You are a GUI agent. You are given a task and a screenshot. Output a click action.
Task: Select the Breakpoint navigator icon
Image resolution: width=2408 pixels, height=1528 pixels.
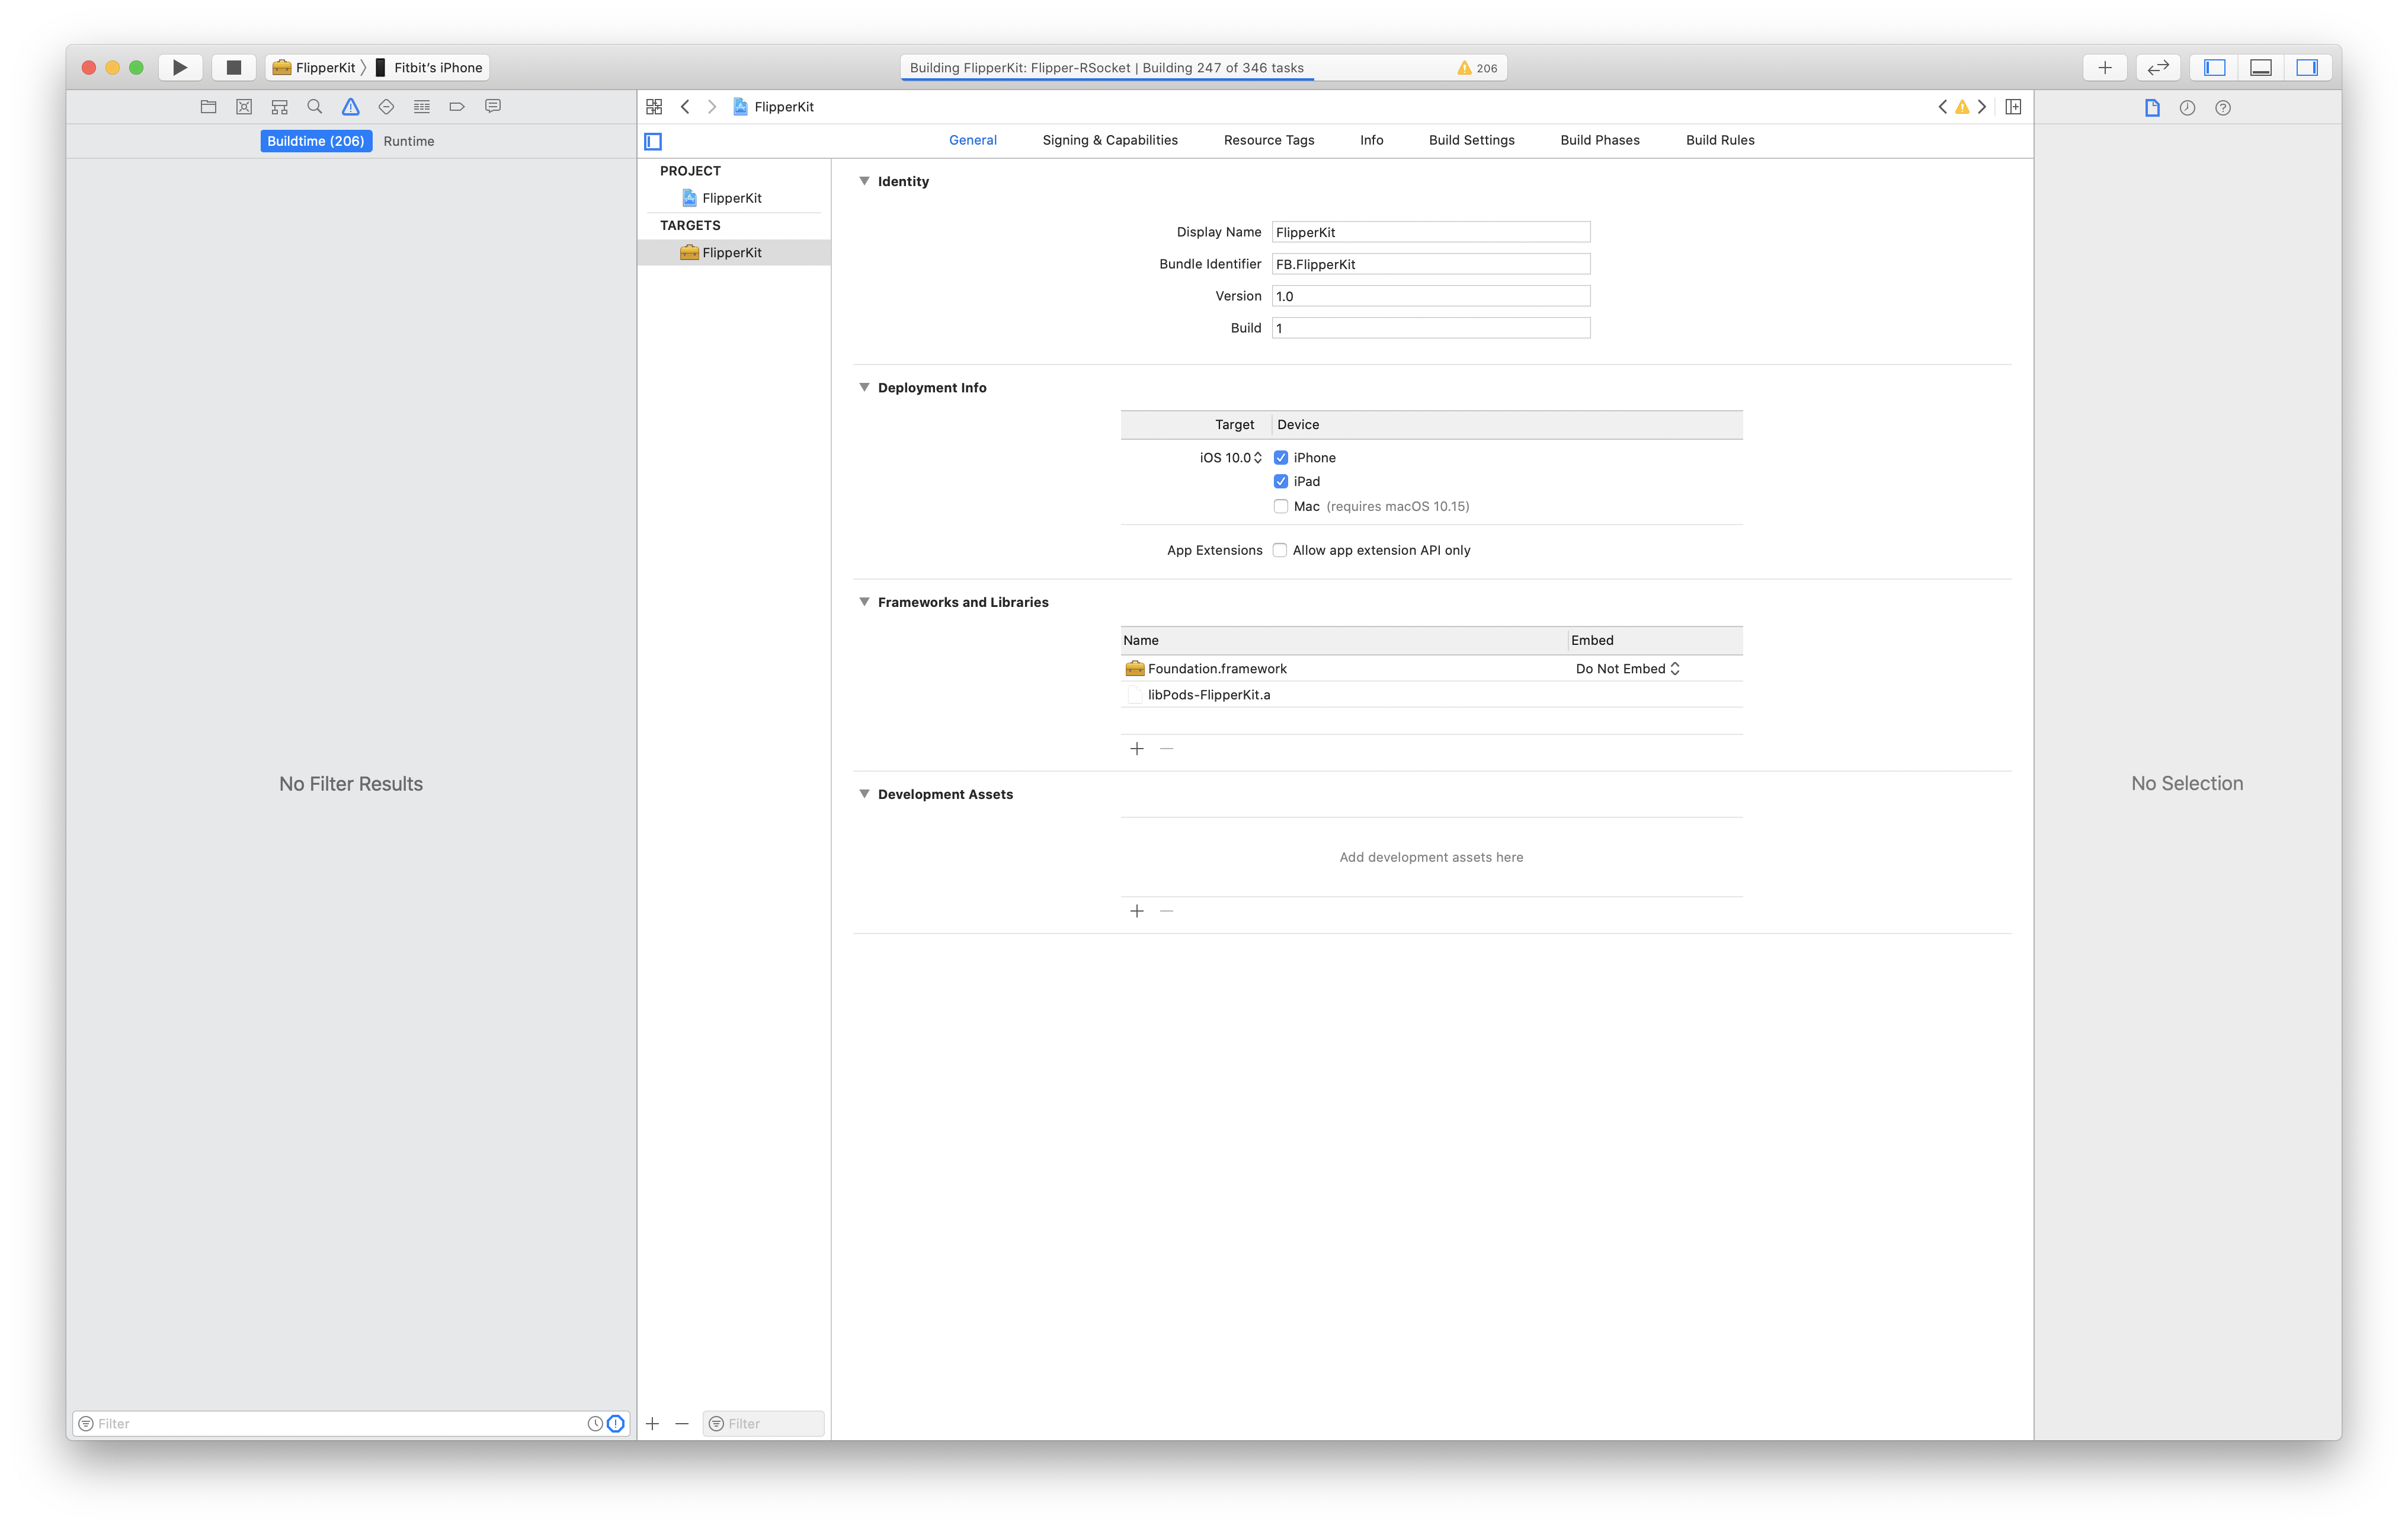point(457,107)
